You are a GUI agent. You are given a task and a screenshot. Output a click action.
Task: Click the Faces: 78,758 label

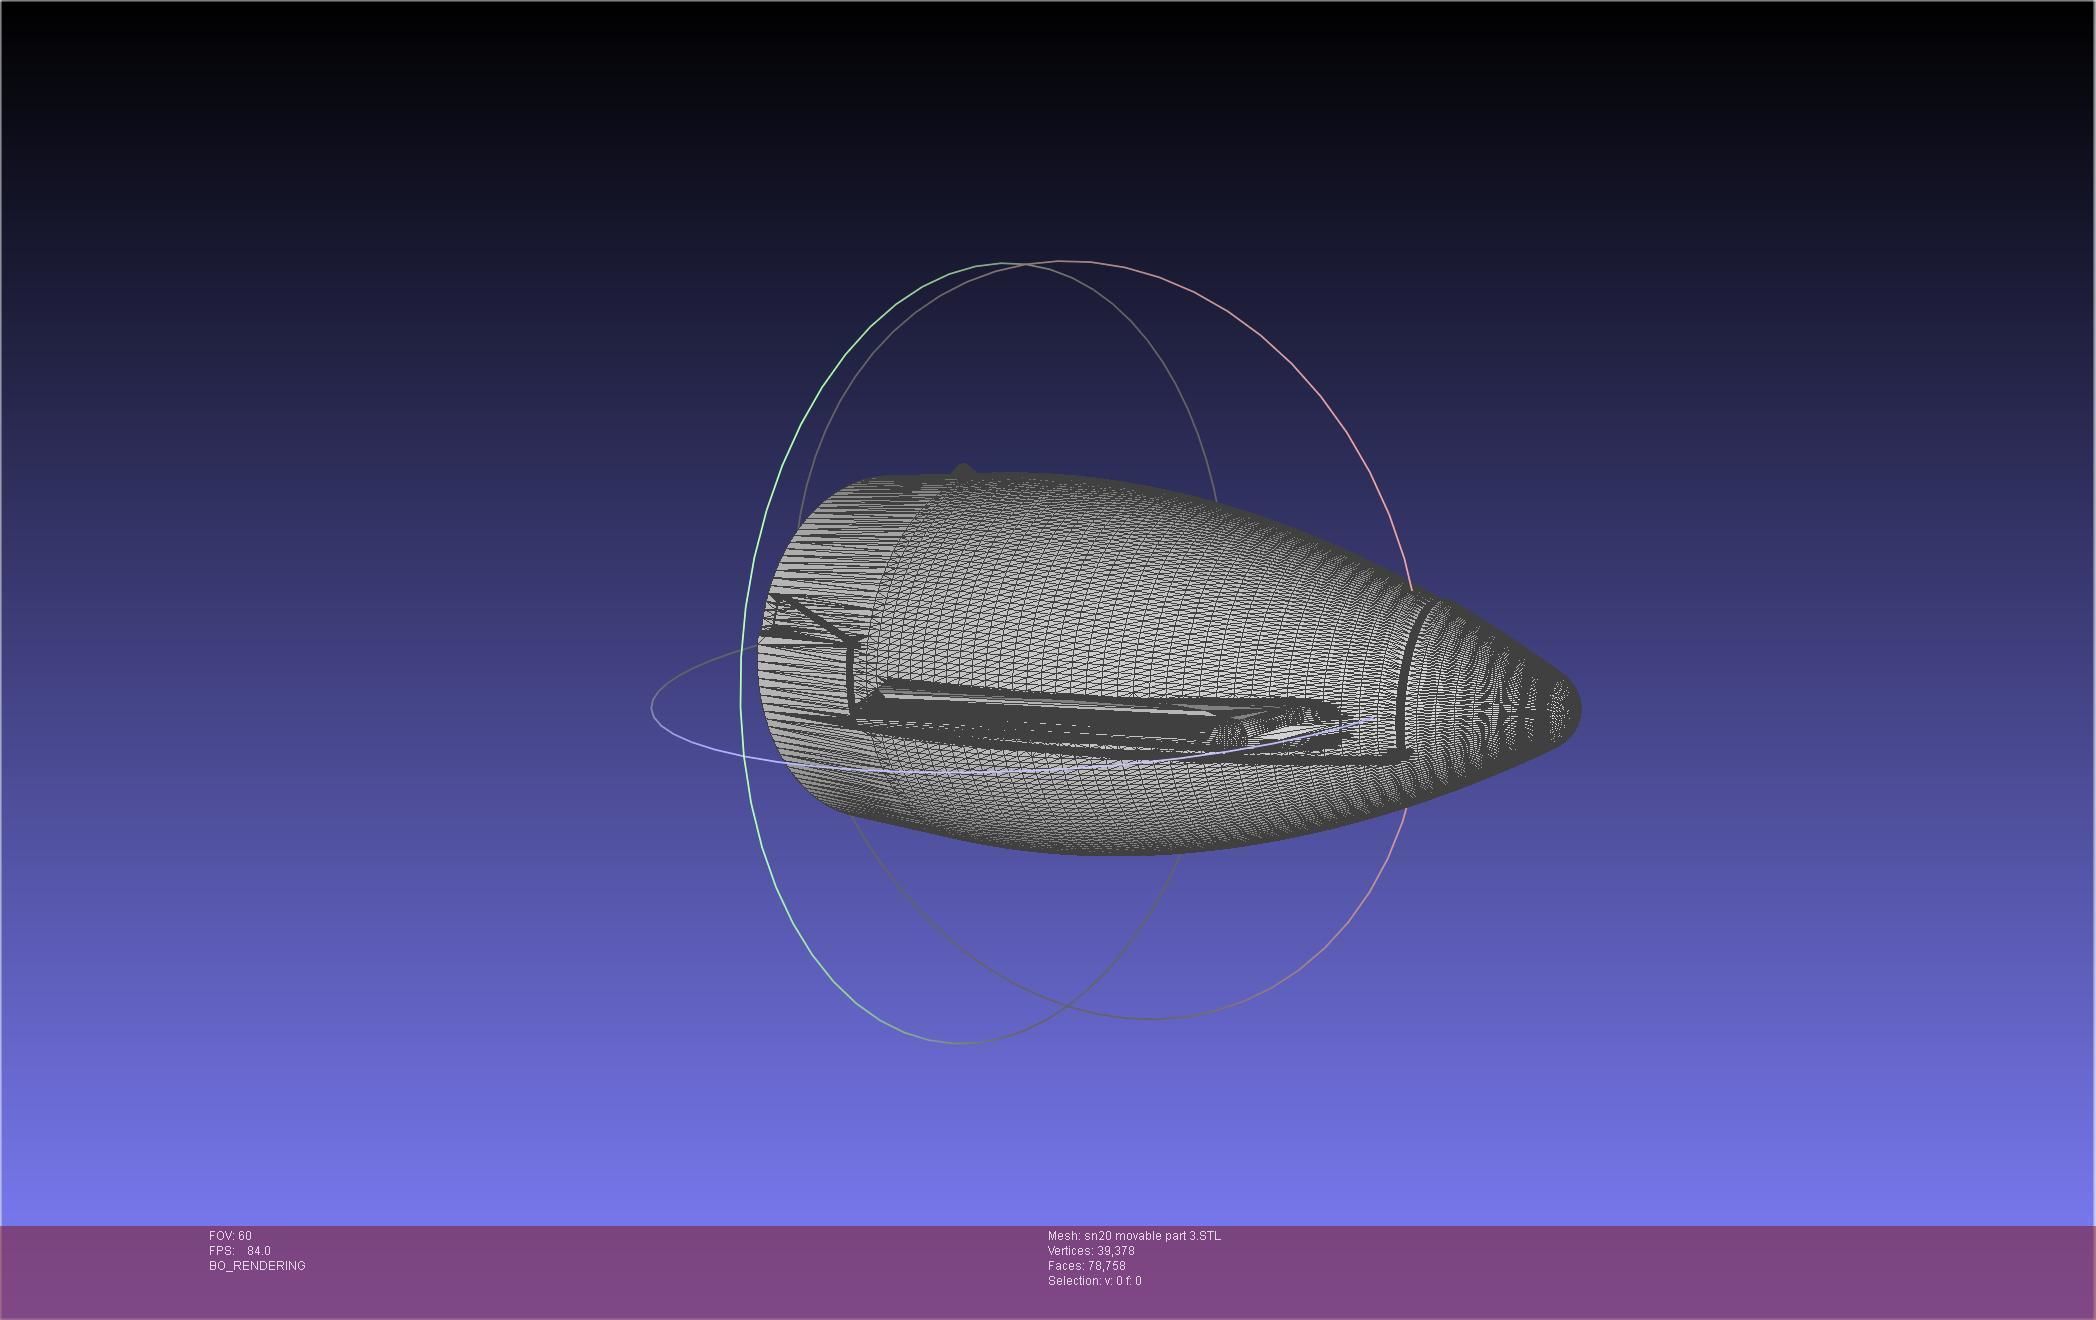click(x=1087, y=1266)
